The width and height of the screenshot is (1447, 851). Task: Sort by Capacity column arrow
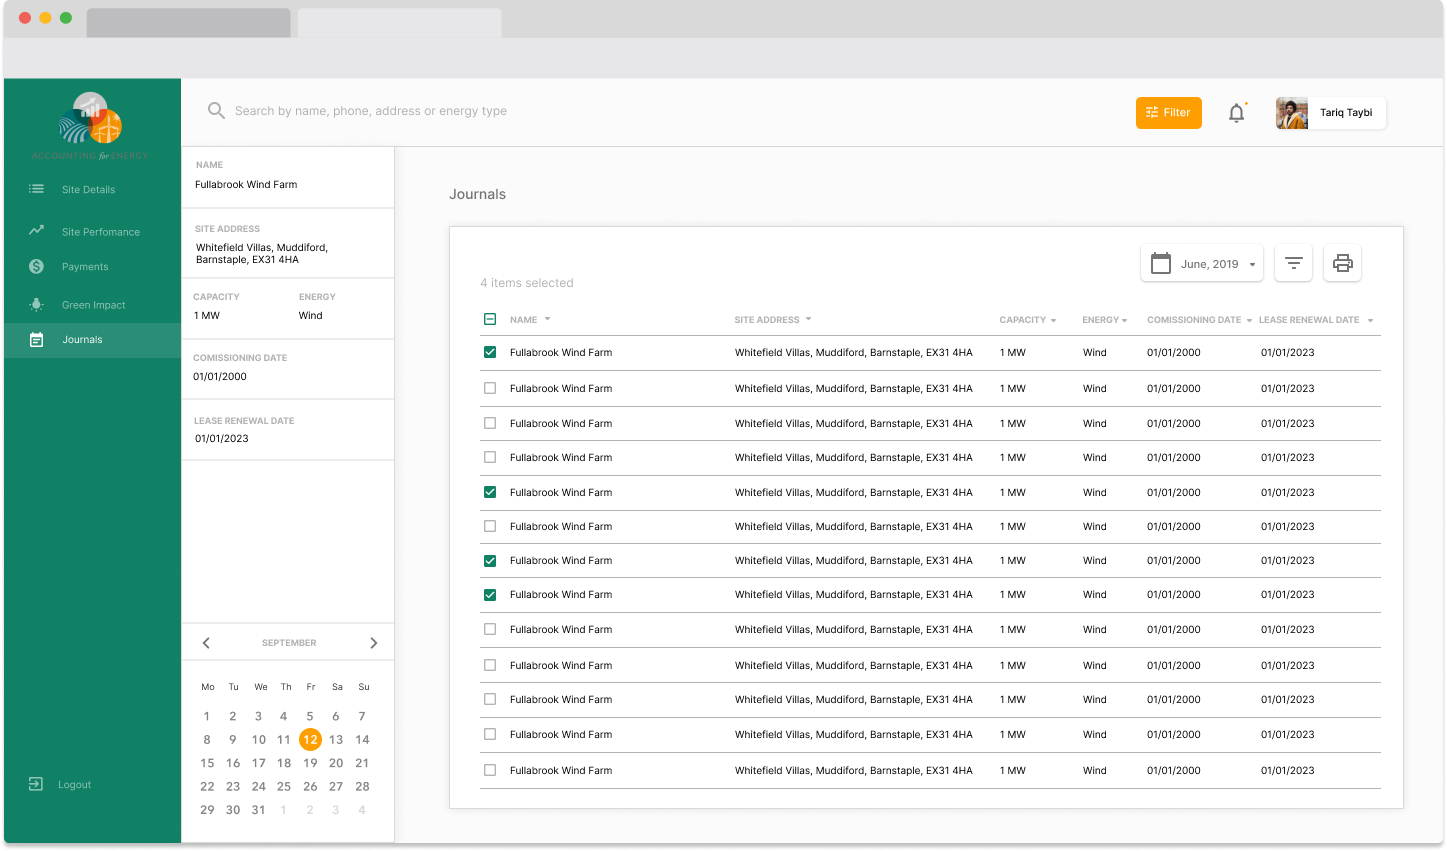click(1053, 320)
